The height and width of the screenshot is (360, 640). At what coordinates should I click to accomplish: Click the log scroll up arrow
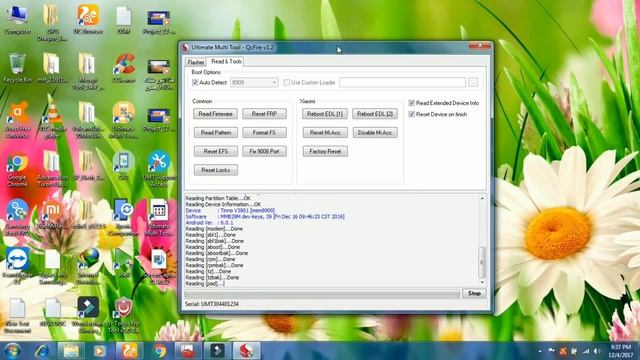482,198
